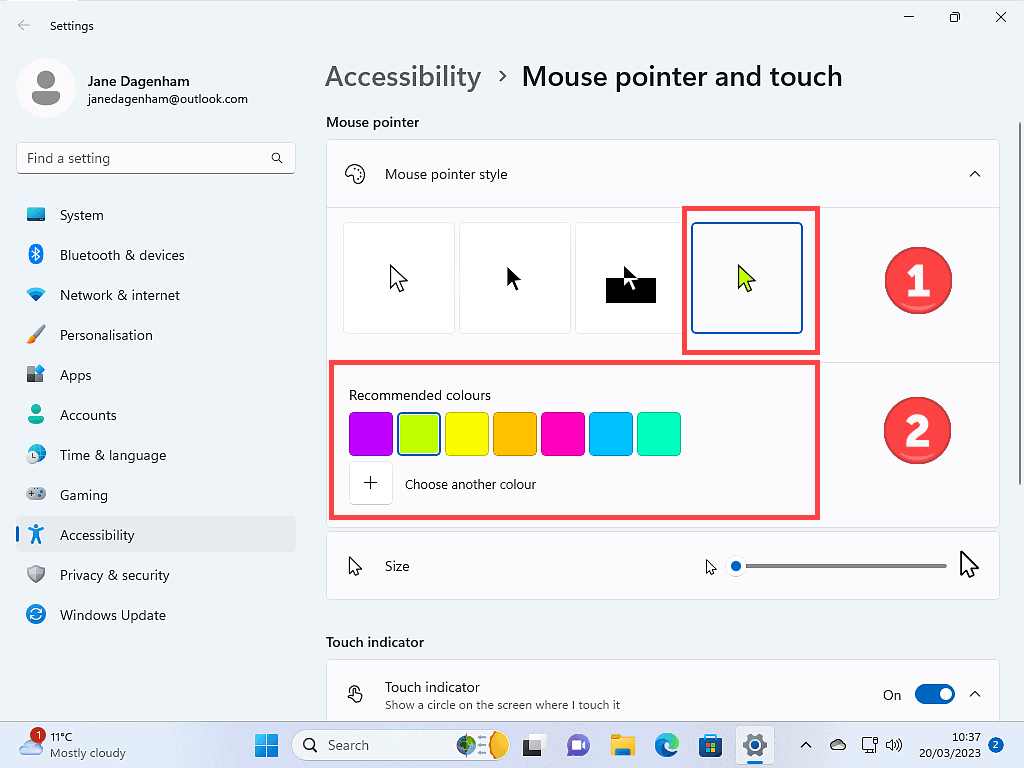Expand the Touch indicator options chevron
This screenshot has width=1024, height=768.
pyautogui.click(x=975, y=694)
